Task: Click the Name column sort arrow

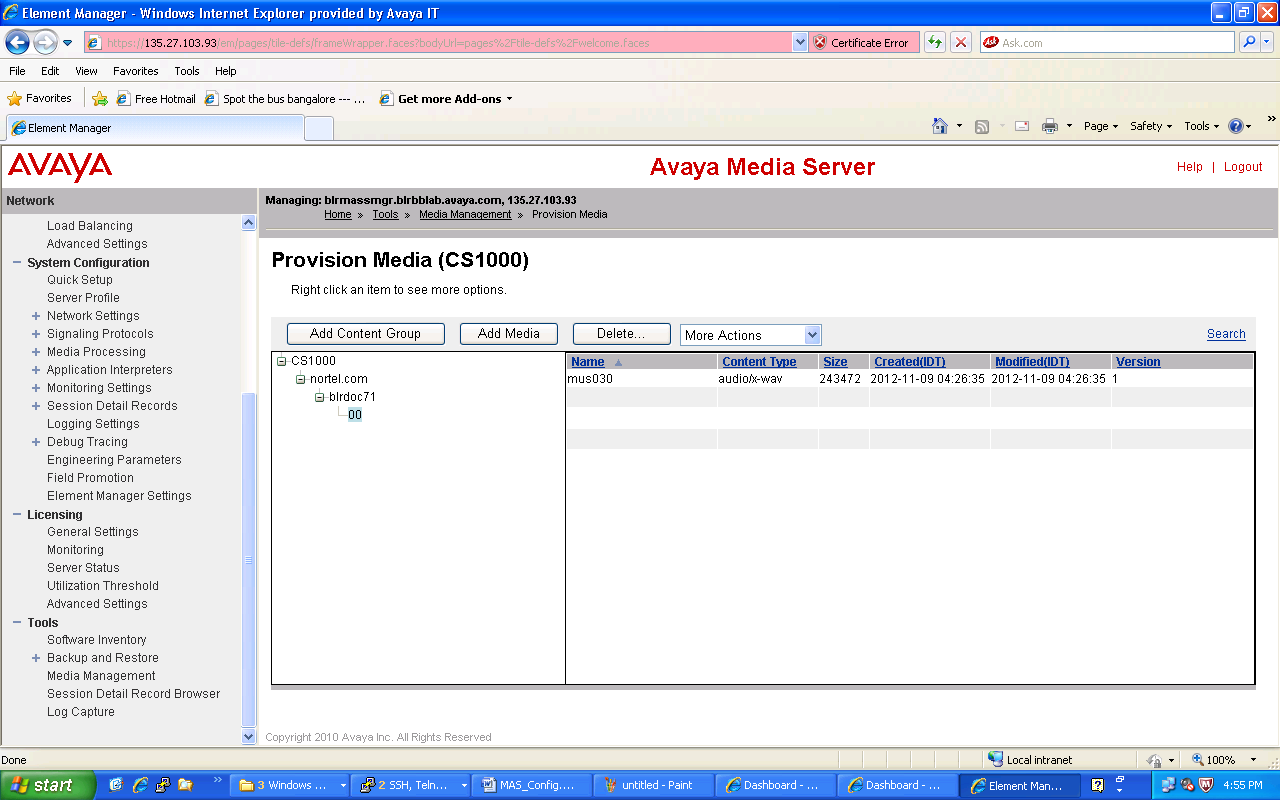Action: pyautogui.click(x=618, y=362)
